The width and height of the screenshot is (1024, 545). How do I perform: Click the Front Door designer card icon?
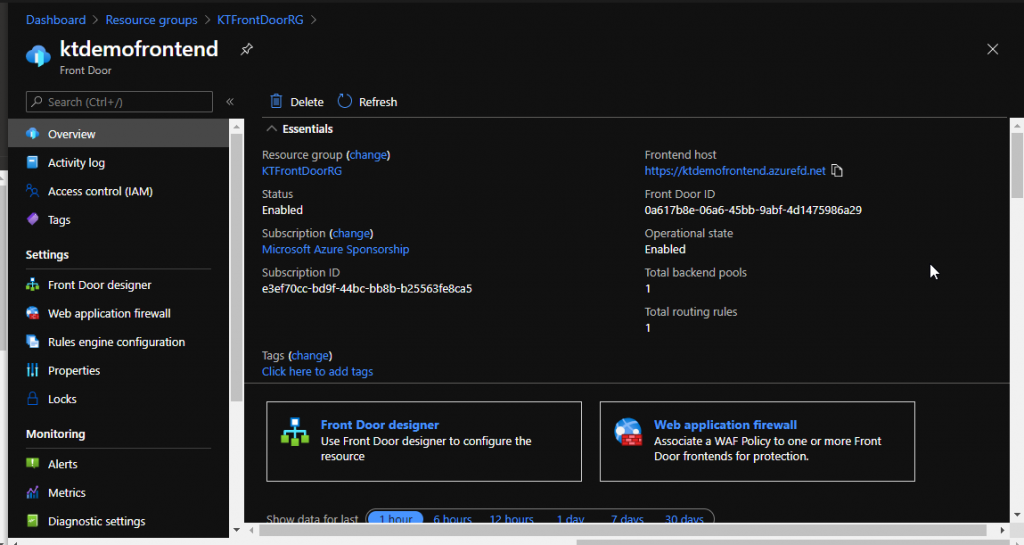[x=295, y=432]
